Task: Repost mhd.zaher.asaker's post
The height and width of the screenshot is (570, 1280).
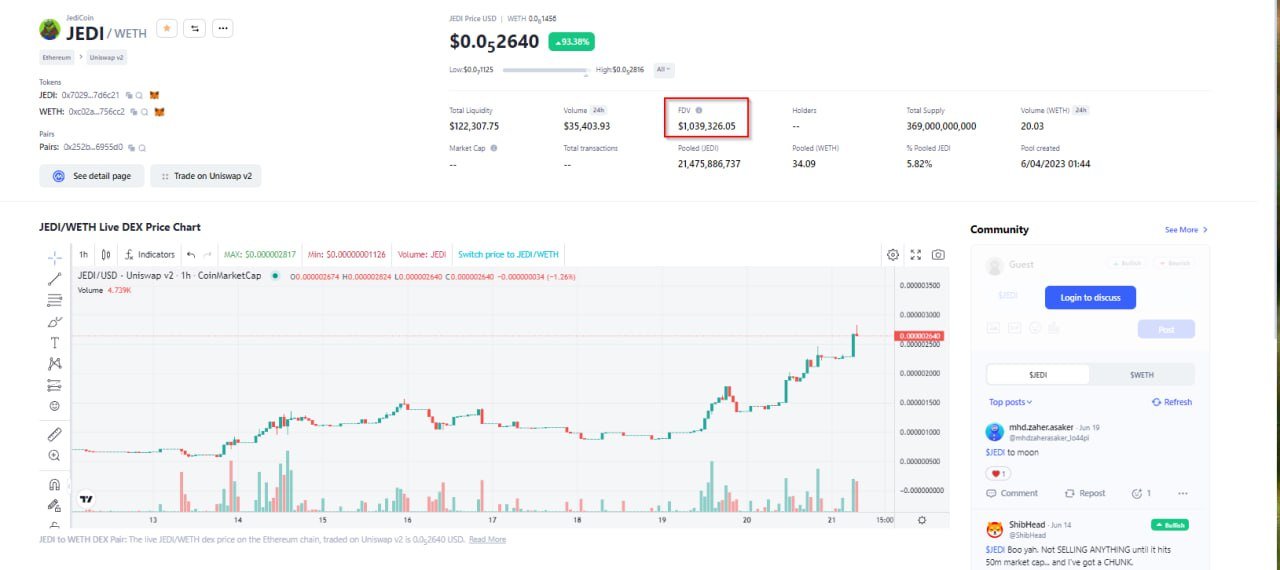Action: pos(1085,493)
